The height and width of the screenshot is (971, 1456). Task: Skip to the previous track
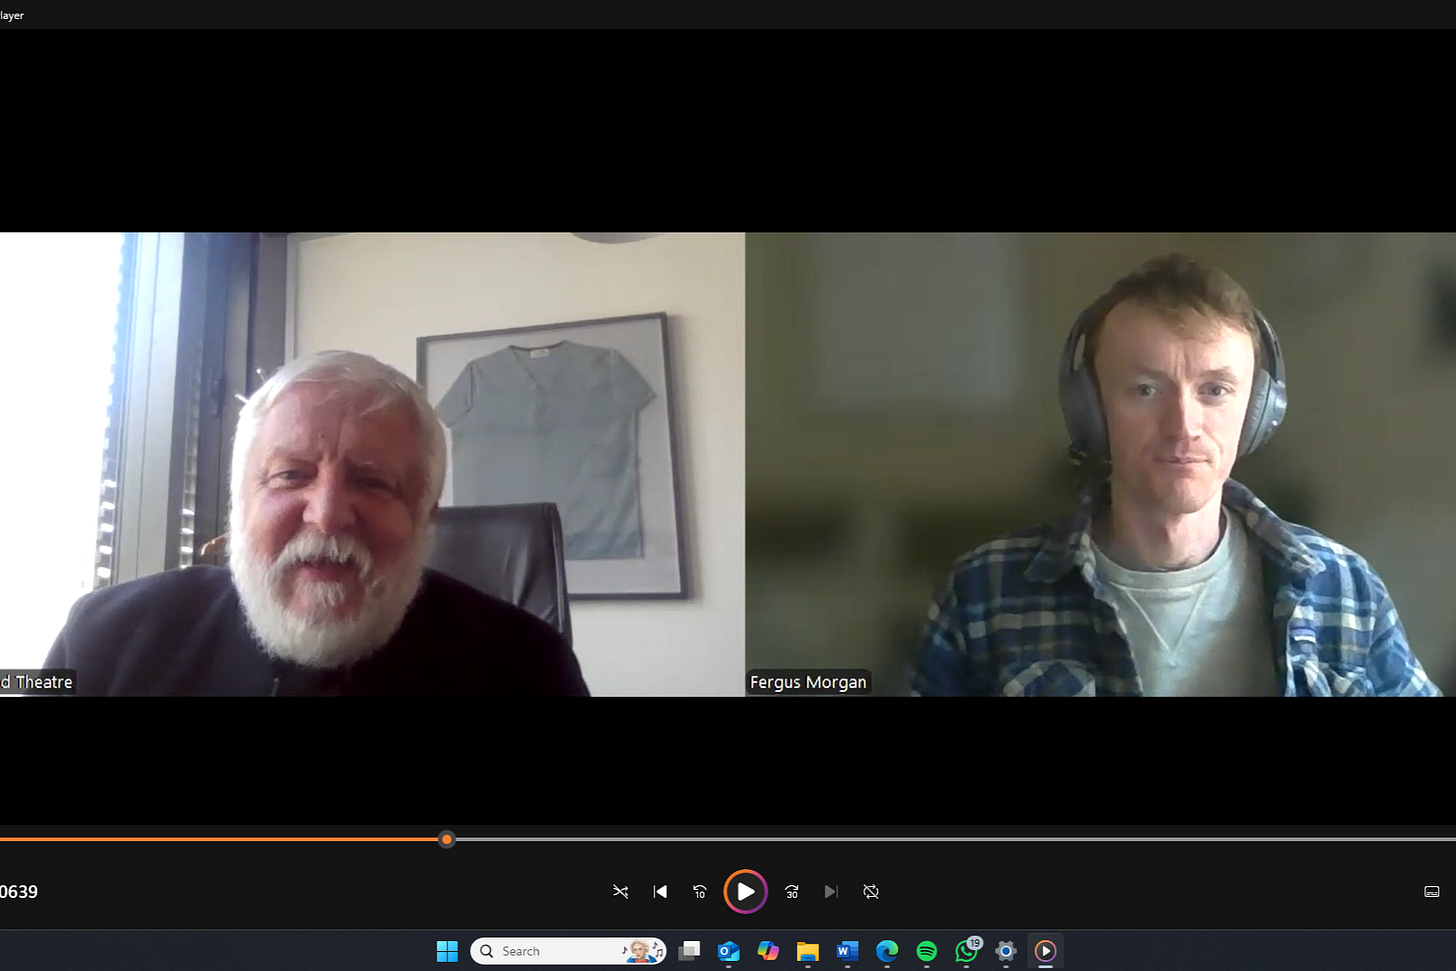click(660, 891)
